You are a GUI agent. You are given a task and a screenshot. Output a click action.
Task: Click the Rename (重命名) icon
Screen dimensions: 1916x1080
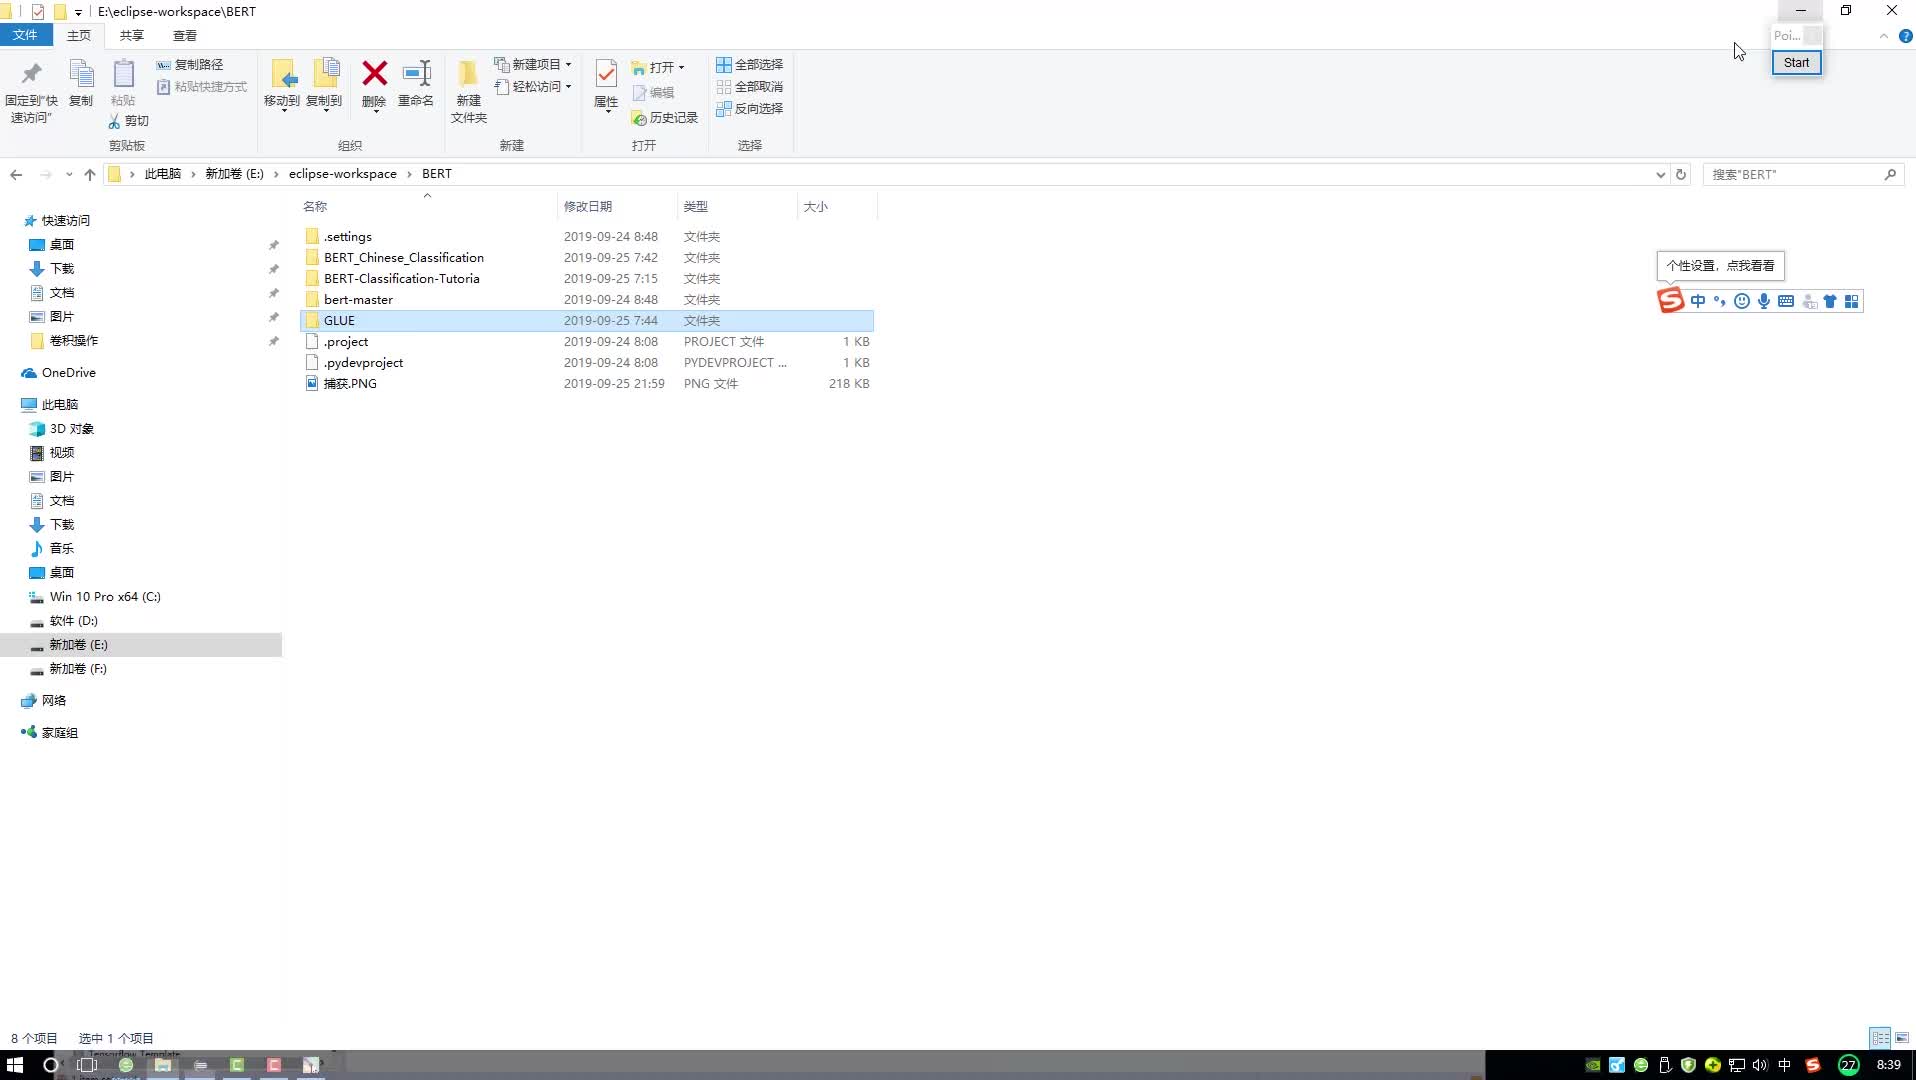[x=416, y=73]
